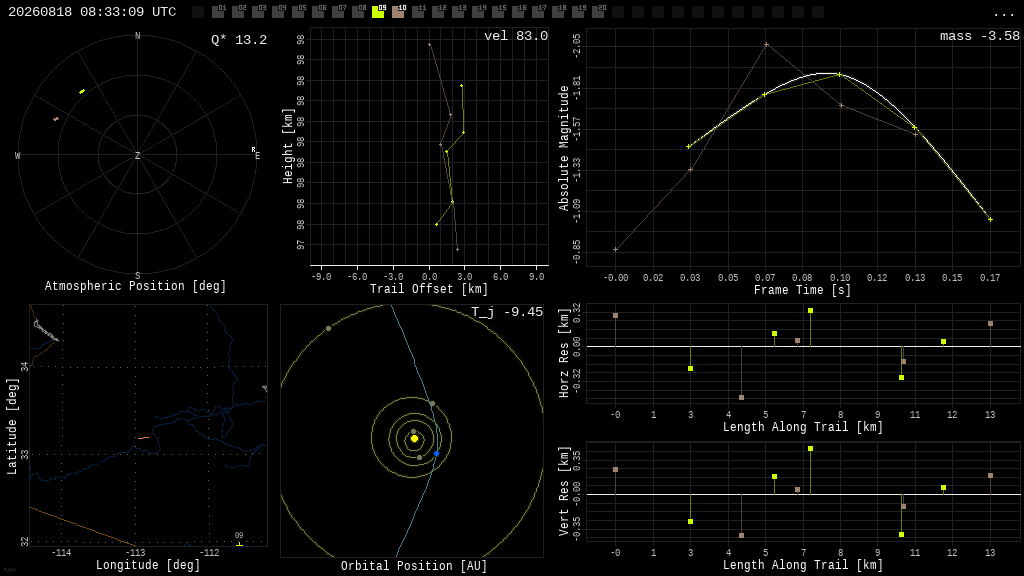
Task: Click top yellow point in Horz Res plot
Action: tap(810, 311)
